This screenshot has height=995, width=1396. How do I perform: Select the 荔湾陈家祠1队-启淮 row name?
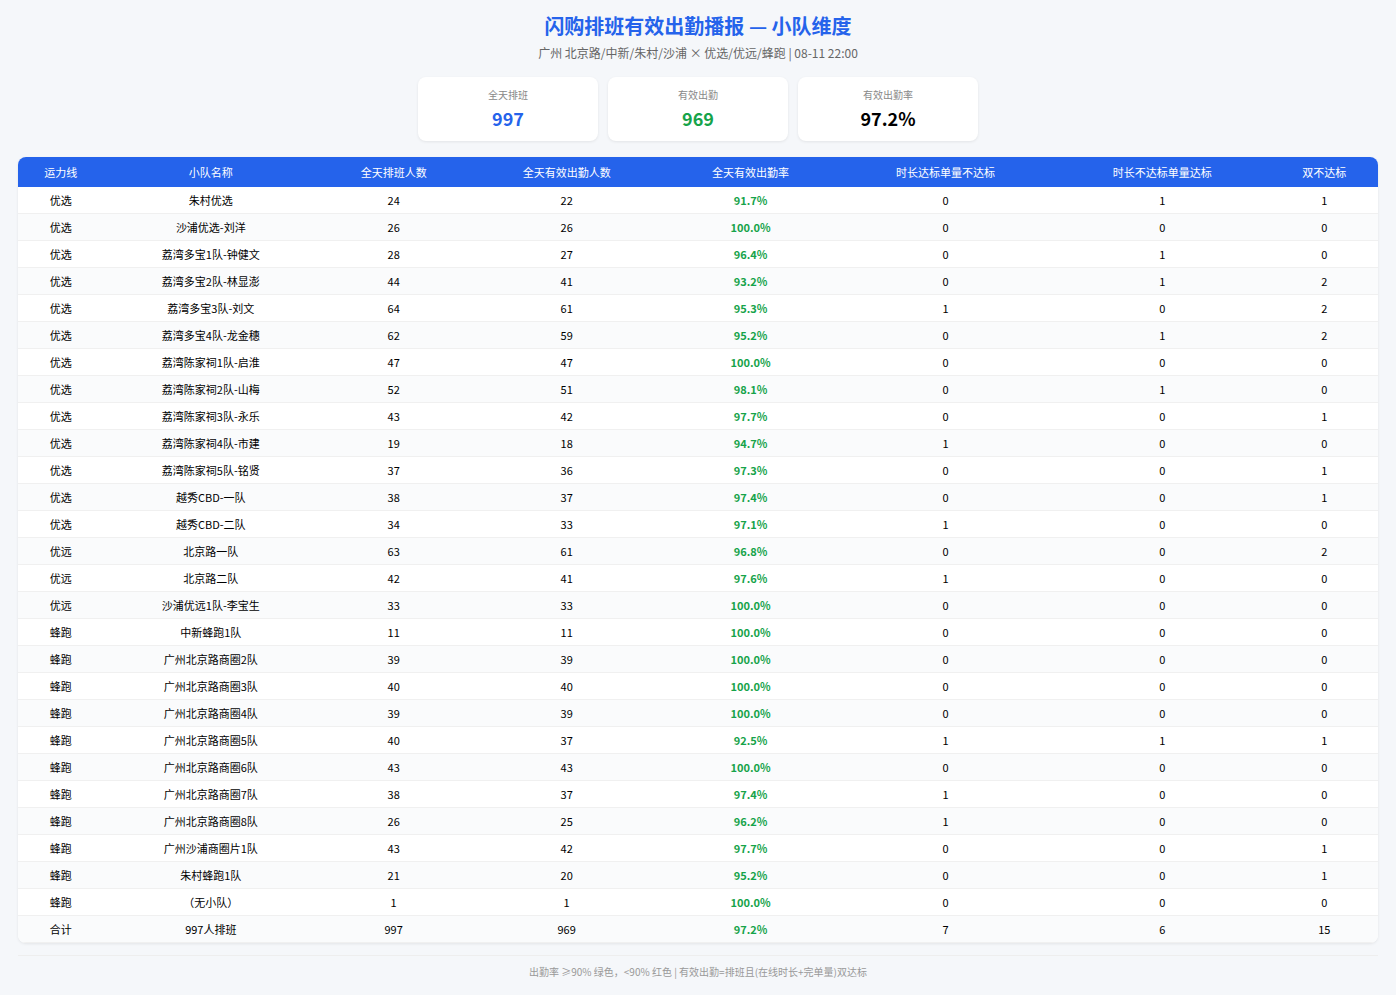[211, 363]
